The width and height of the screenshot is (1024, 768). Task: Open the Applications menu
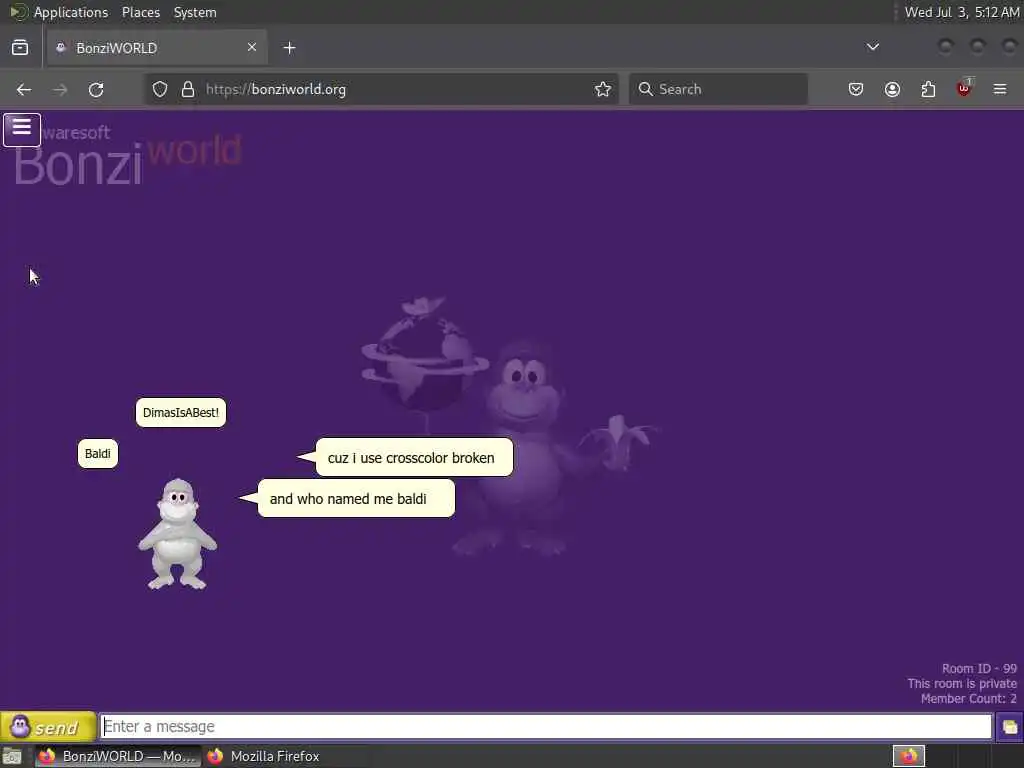(x=71, y=12)
